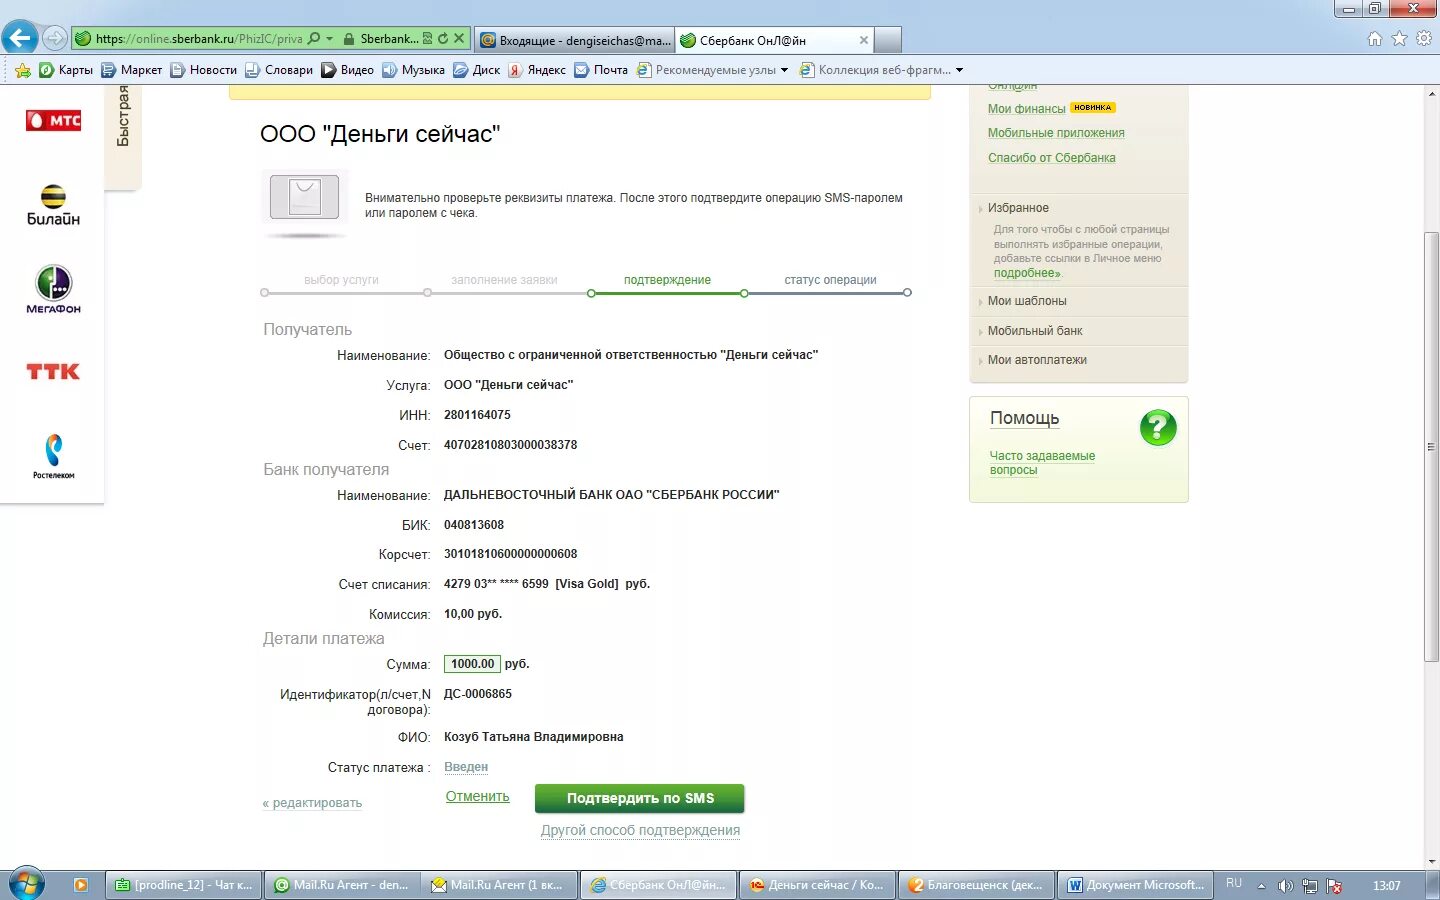This screenshot has width=1440, height=900.
Task: Switch to Входящие mail tab
Action: pyautogui.click(x=574, y=40)
